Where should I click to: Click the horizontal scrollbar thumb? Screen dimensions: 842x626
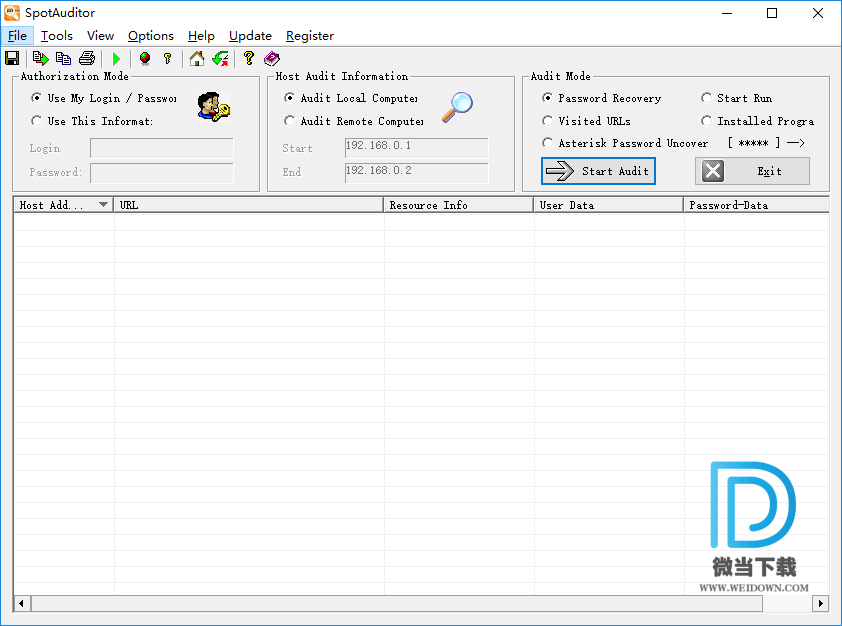coord(397,603)
